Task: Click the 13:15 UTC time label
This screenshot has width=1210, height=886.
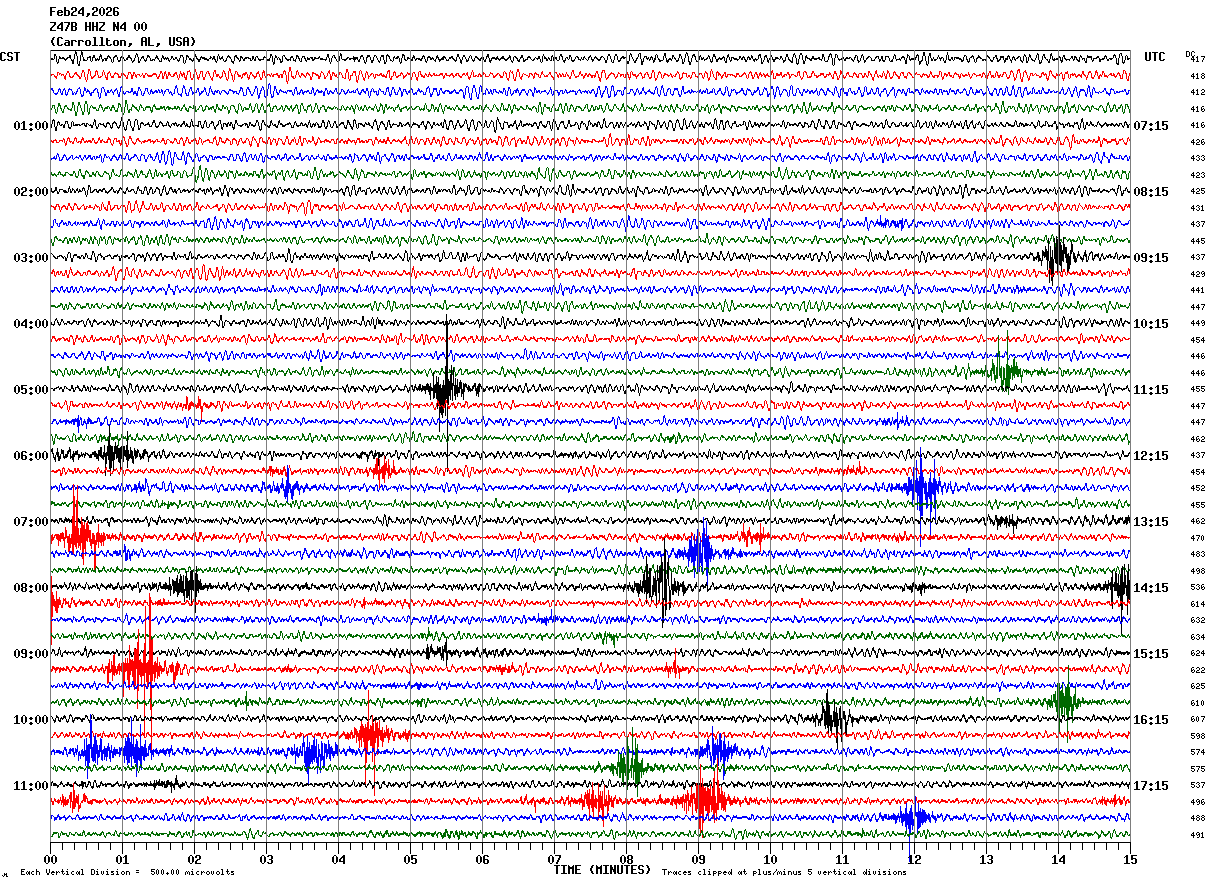Action: pyautogui.click(x=1151, y=522)
